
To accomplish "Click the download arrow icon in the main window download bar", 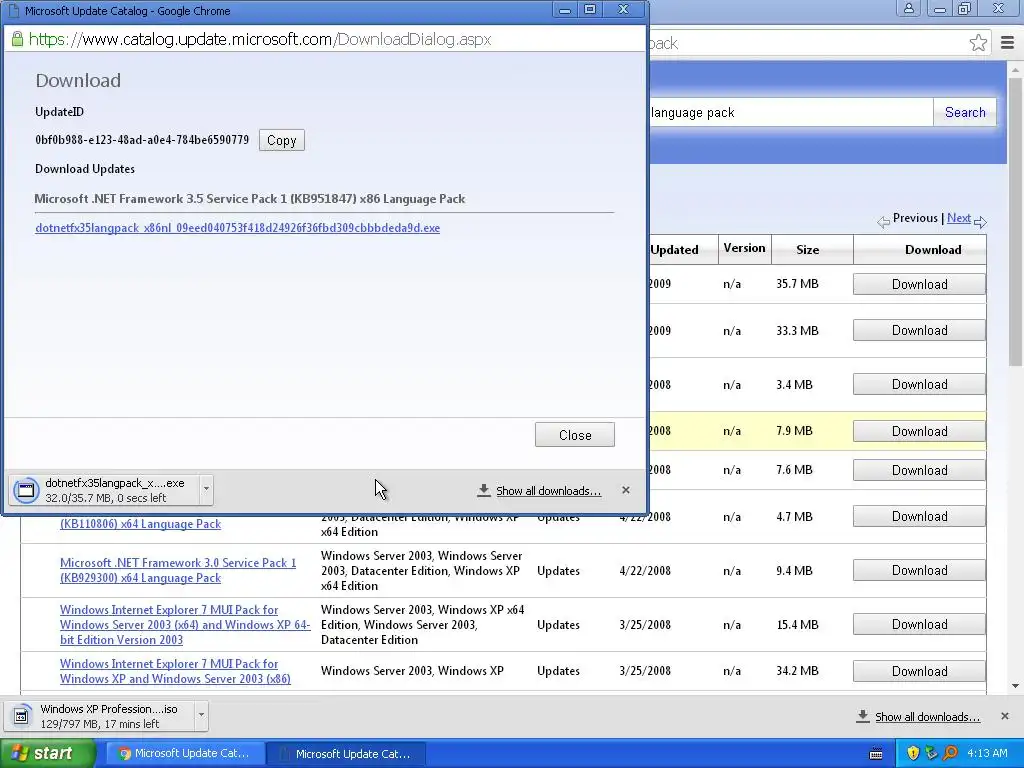I will coord(863,716).
